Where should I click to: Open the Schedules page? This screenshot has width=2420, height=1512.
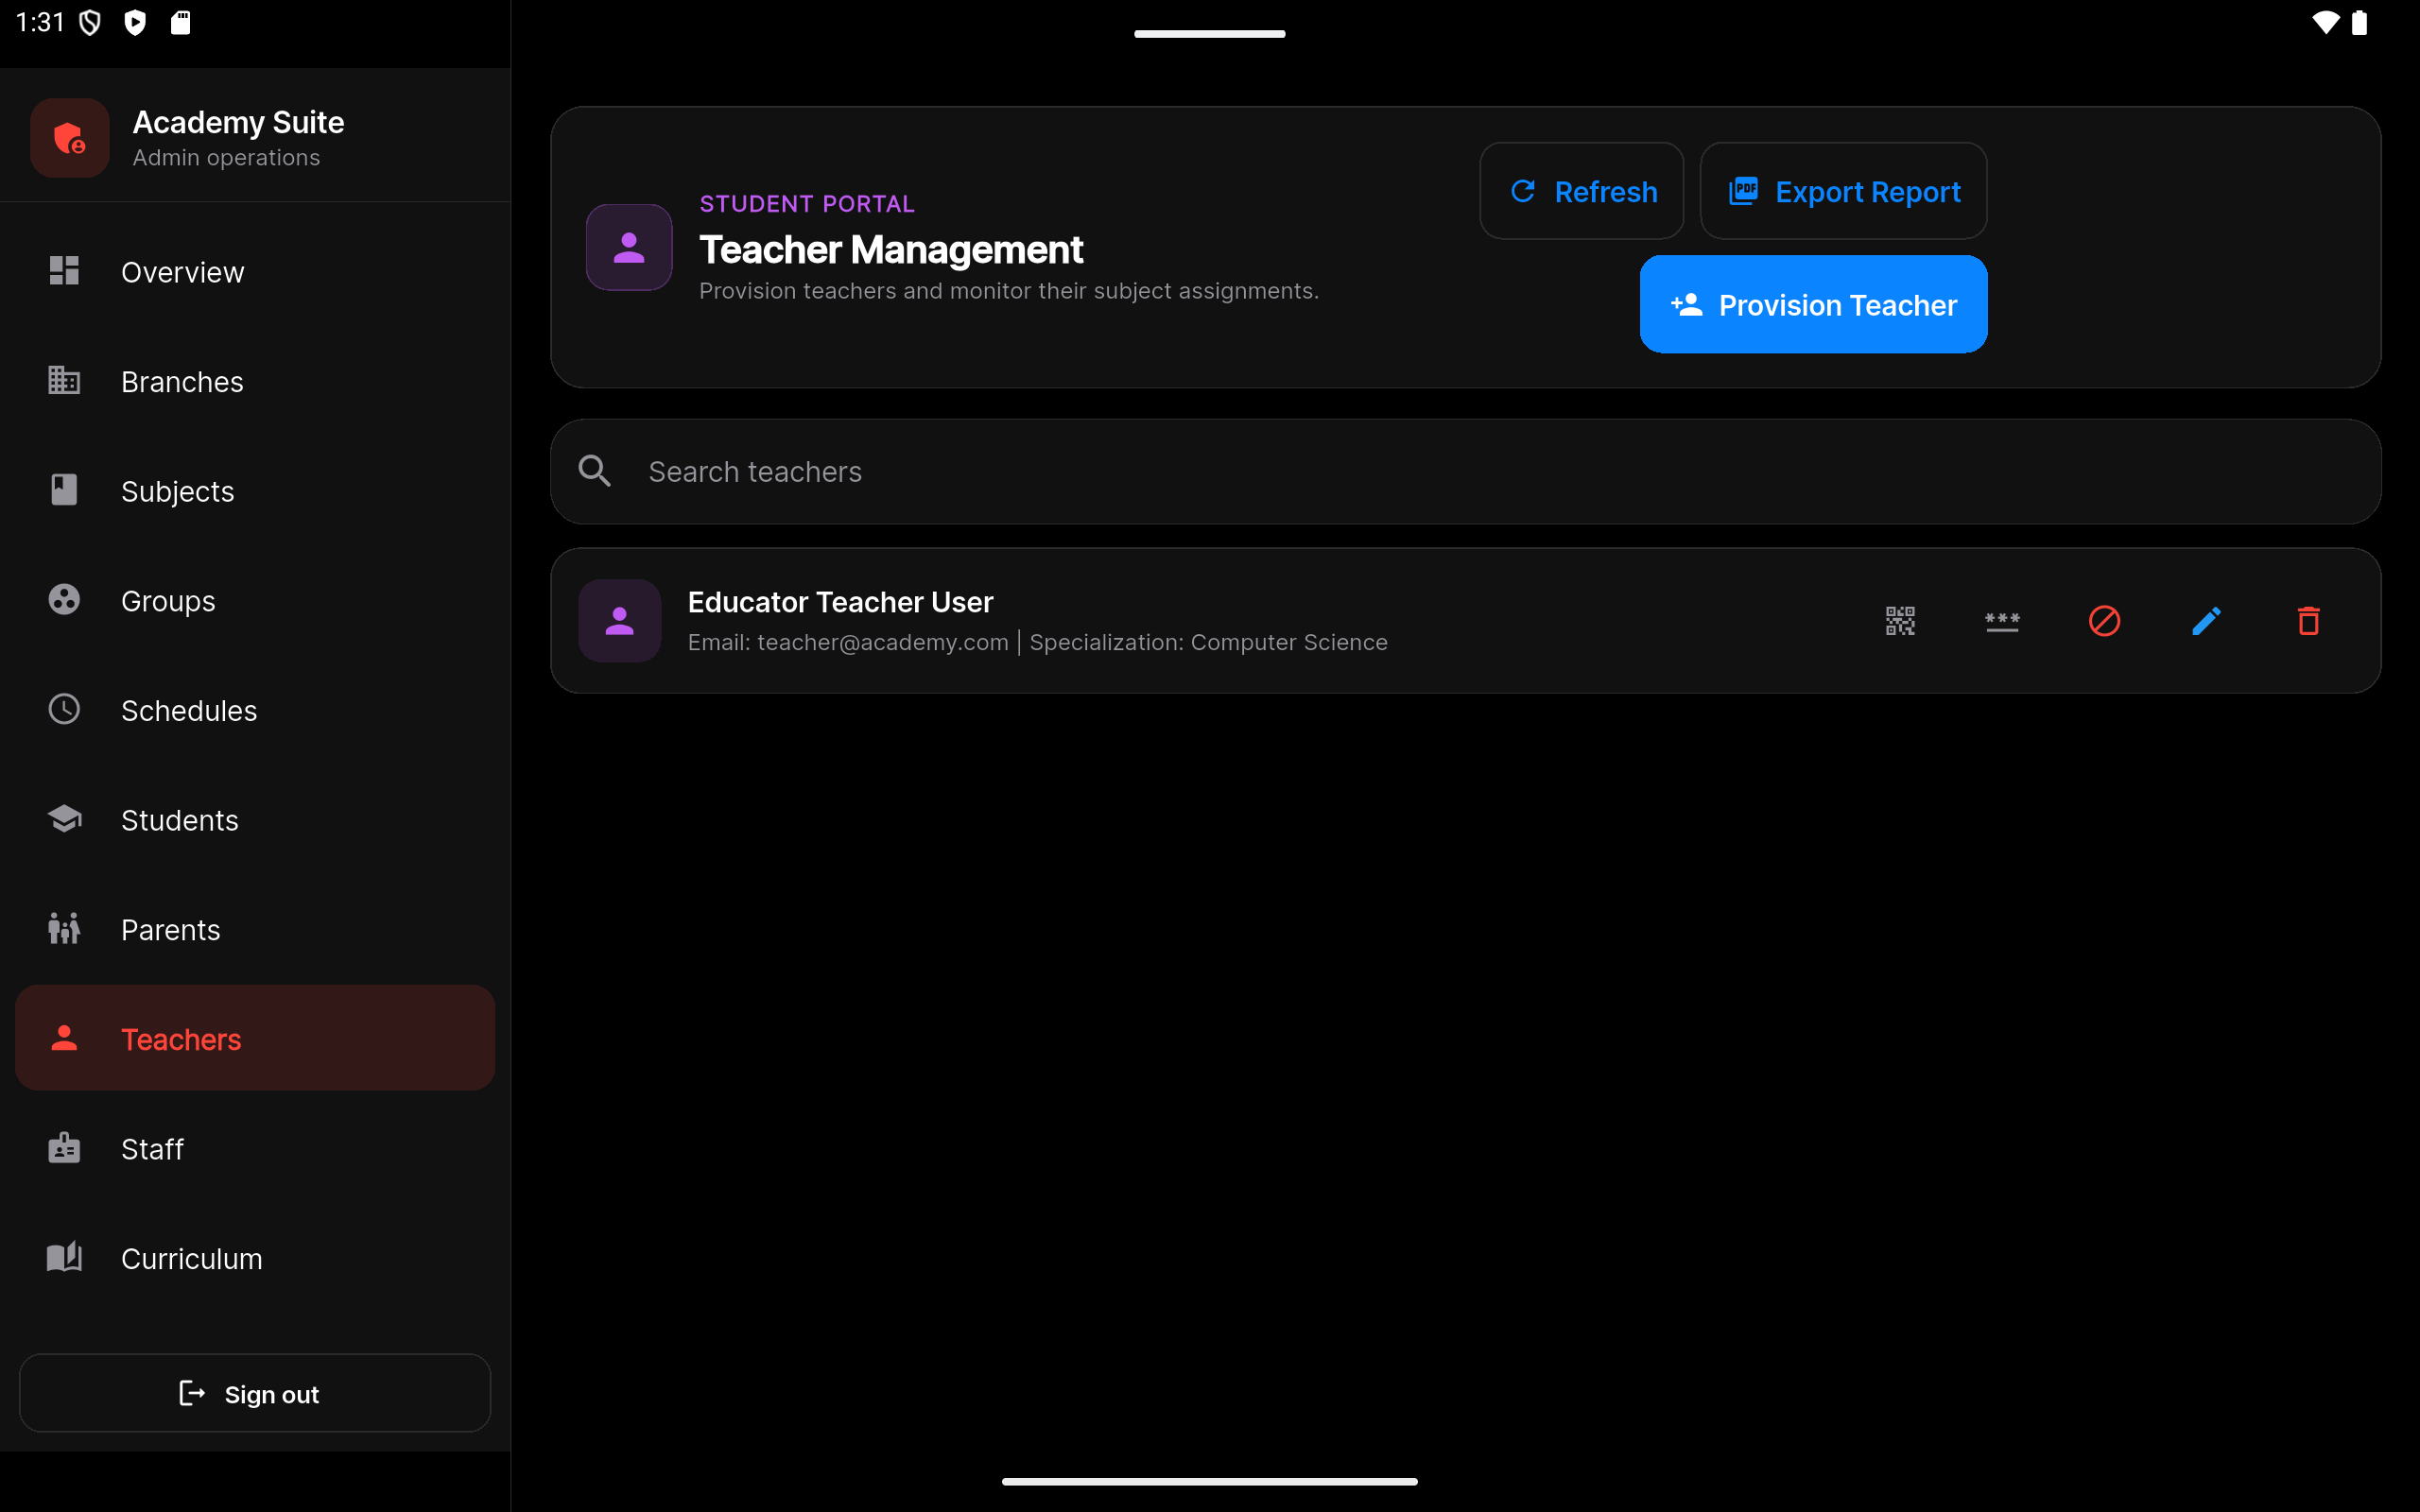click(255, 710)
